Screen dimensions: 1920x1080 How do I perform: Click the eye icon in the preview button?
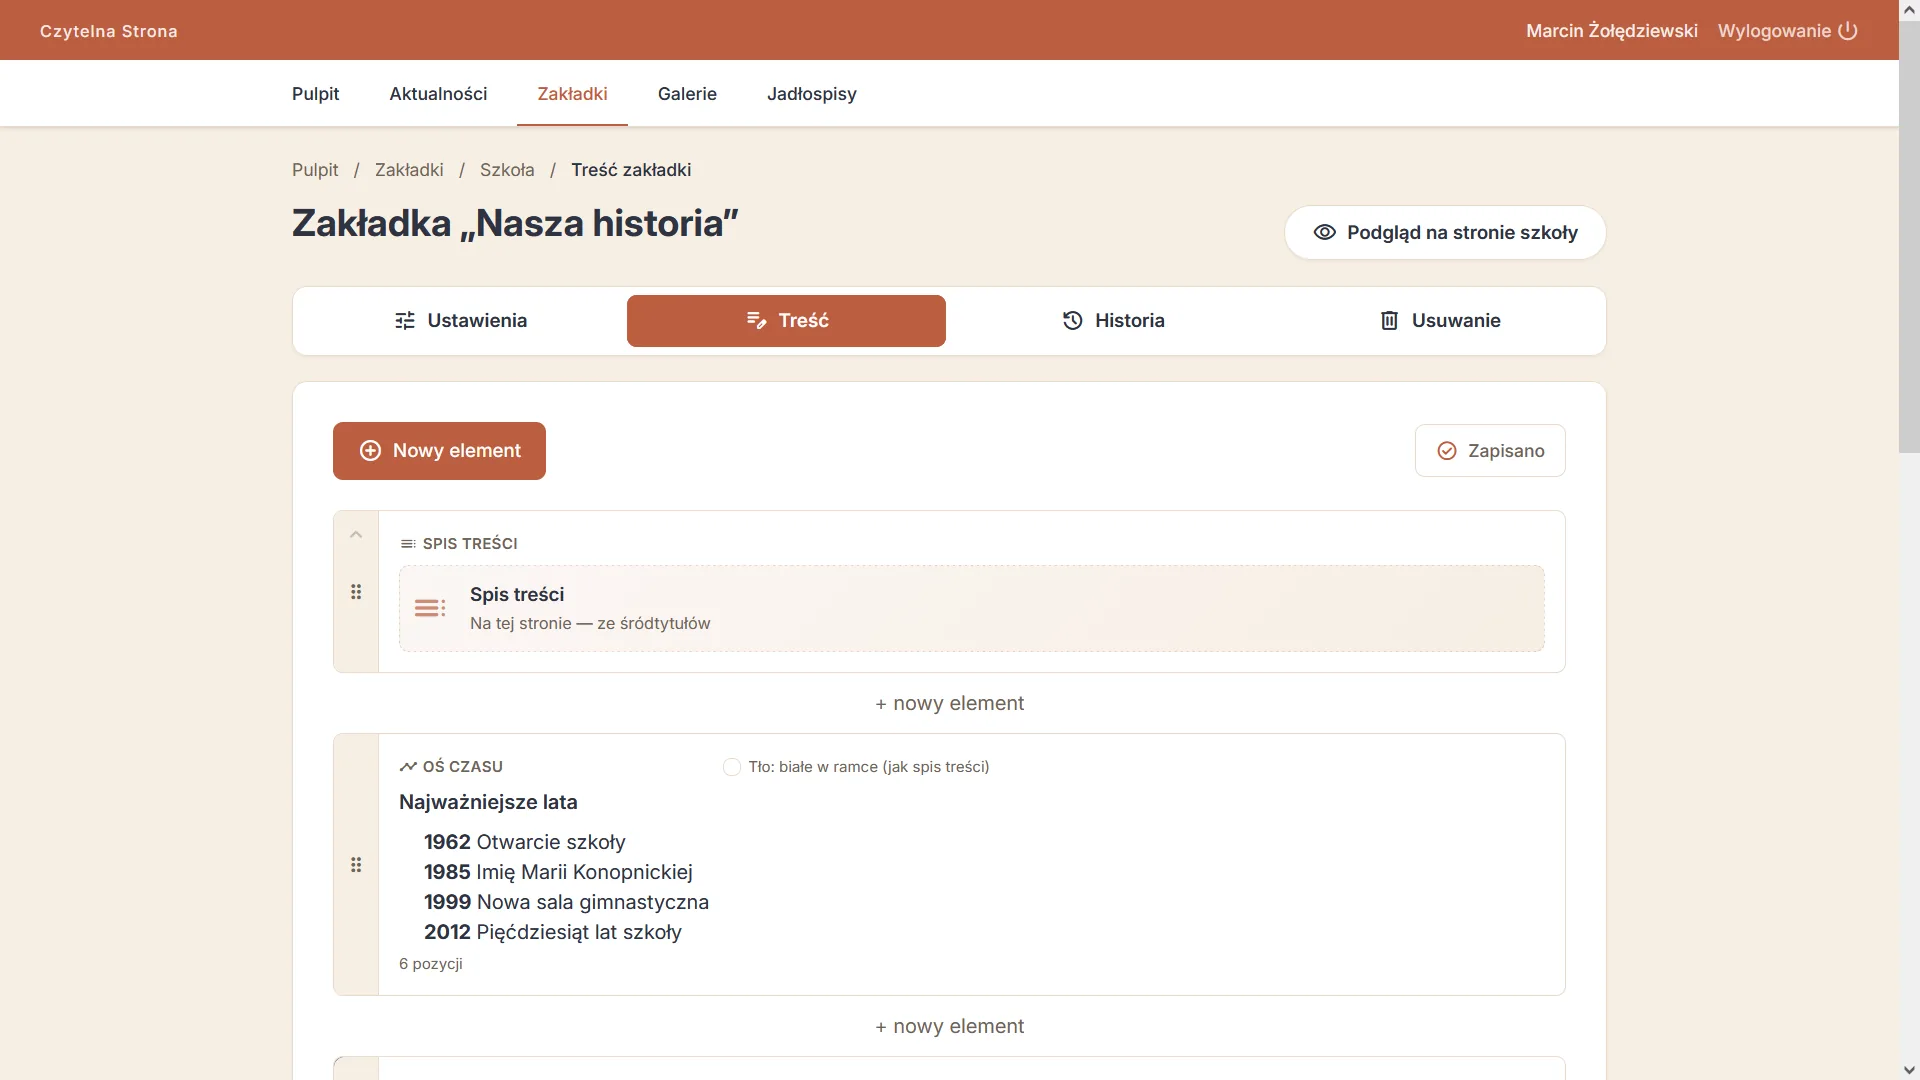pyautogui.click(x=1324, y=232)
